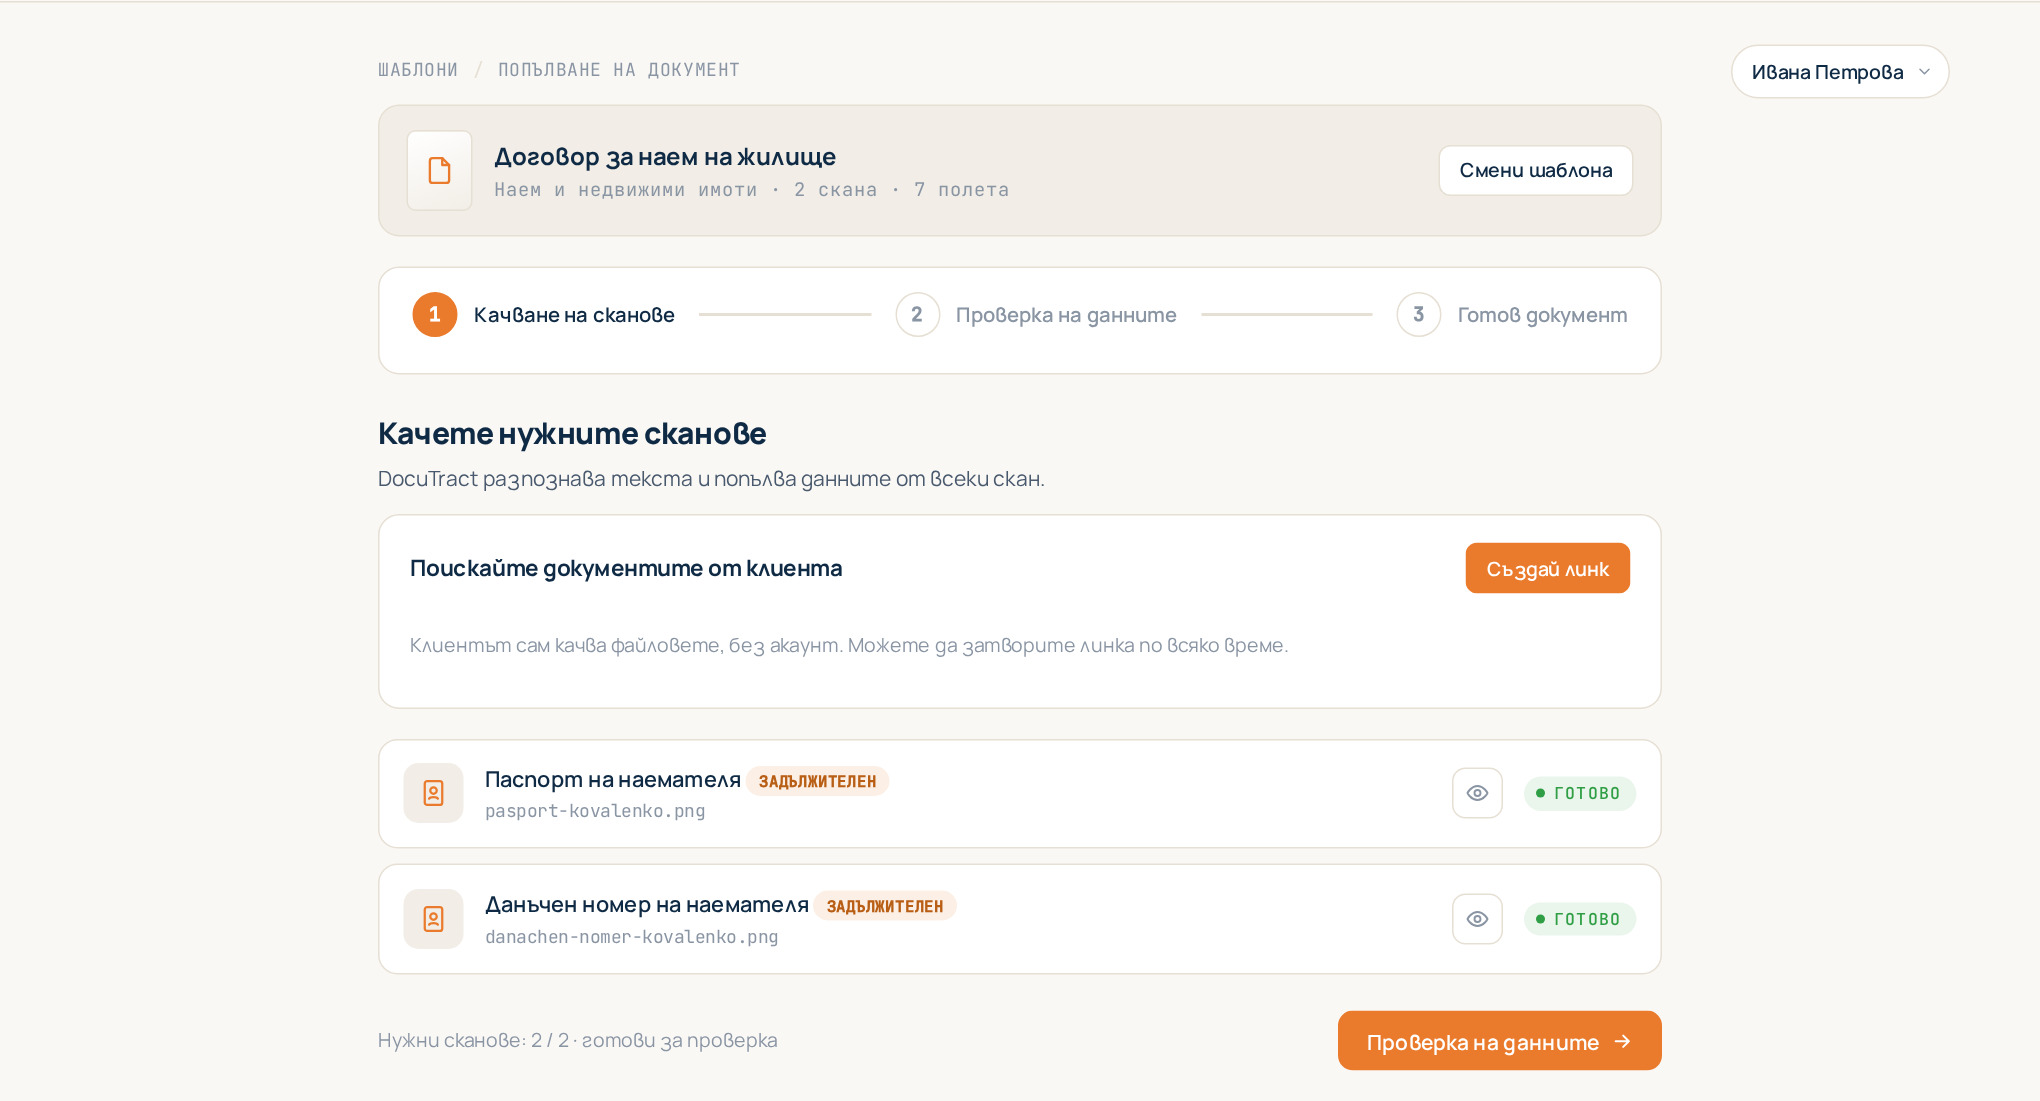Click the Задължителен tag next to Данъчен номер

885,906
